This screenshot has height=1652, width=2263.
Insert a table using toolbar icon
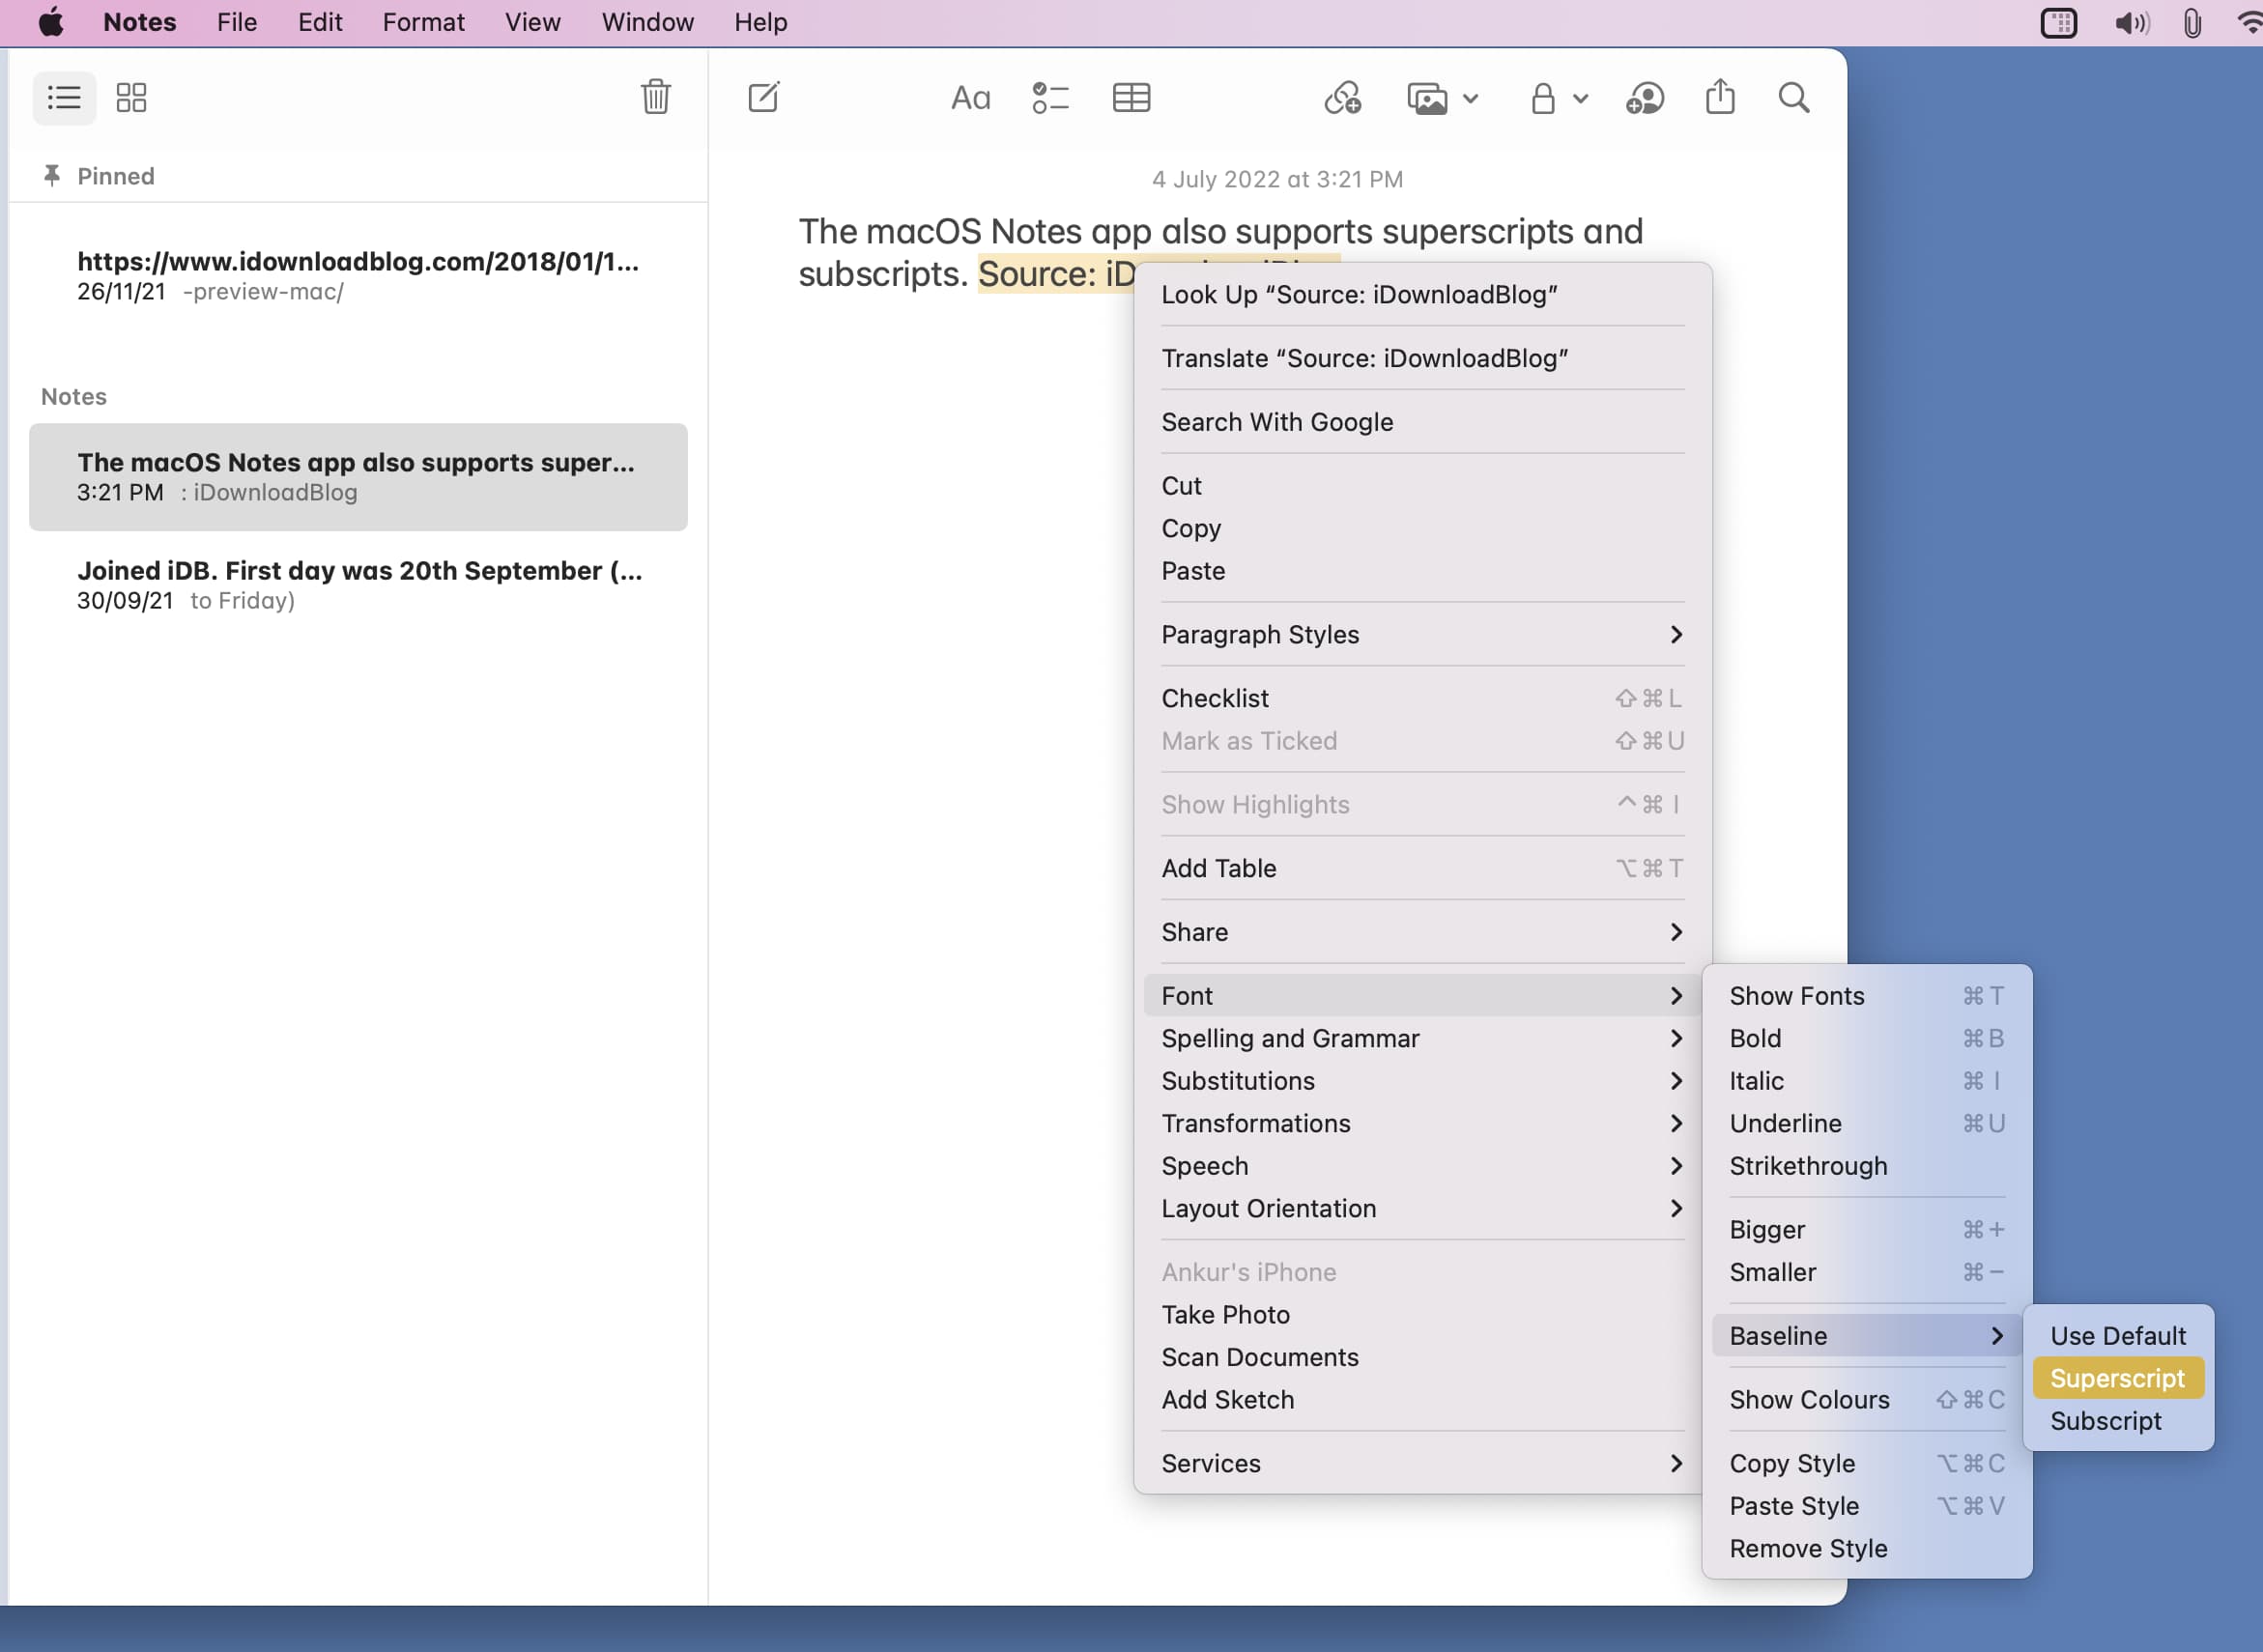pyautogui.click(x=1131, y=98)
